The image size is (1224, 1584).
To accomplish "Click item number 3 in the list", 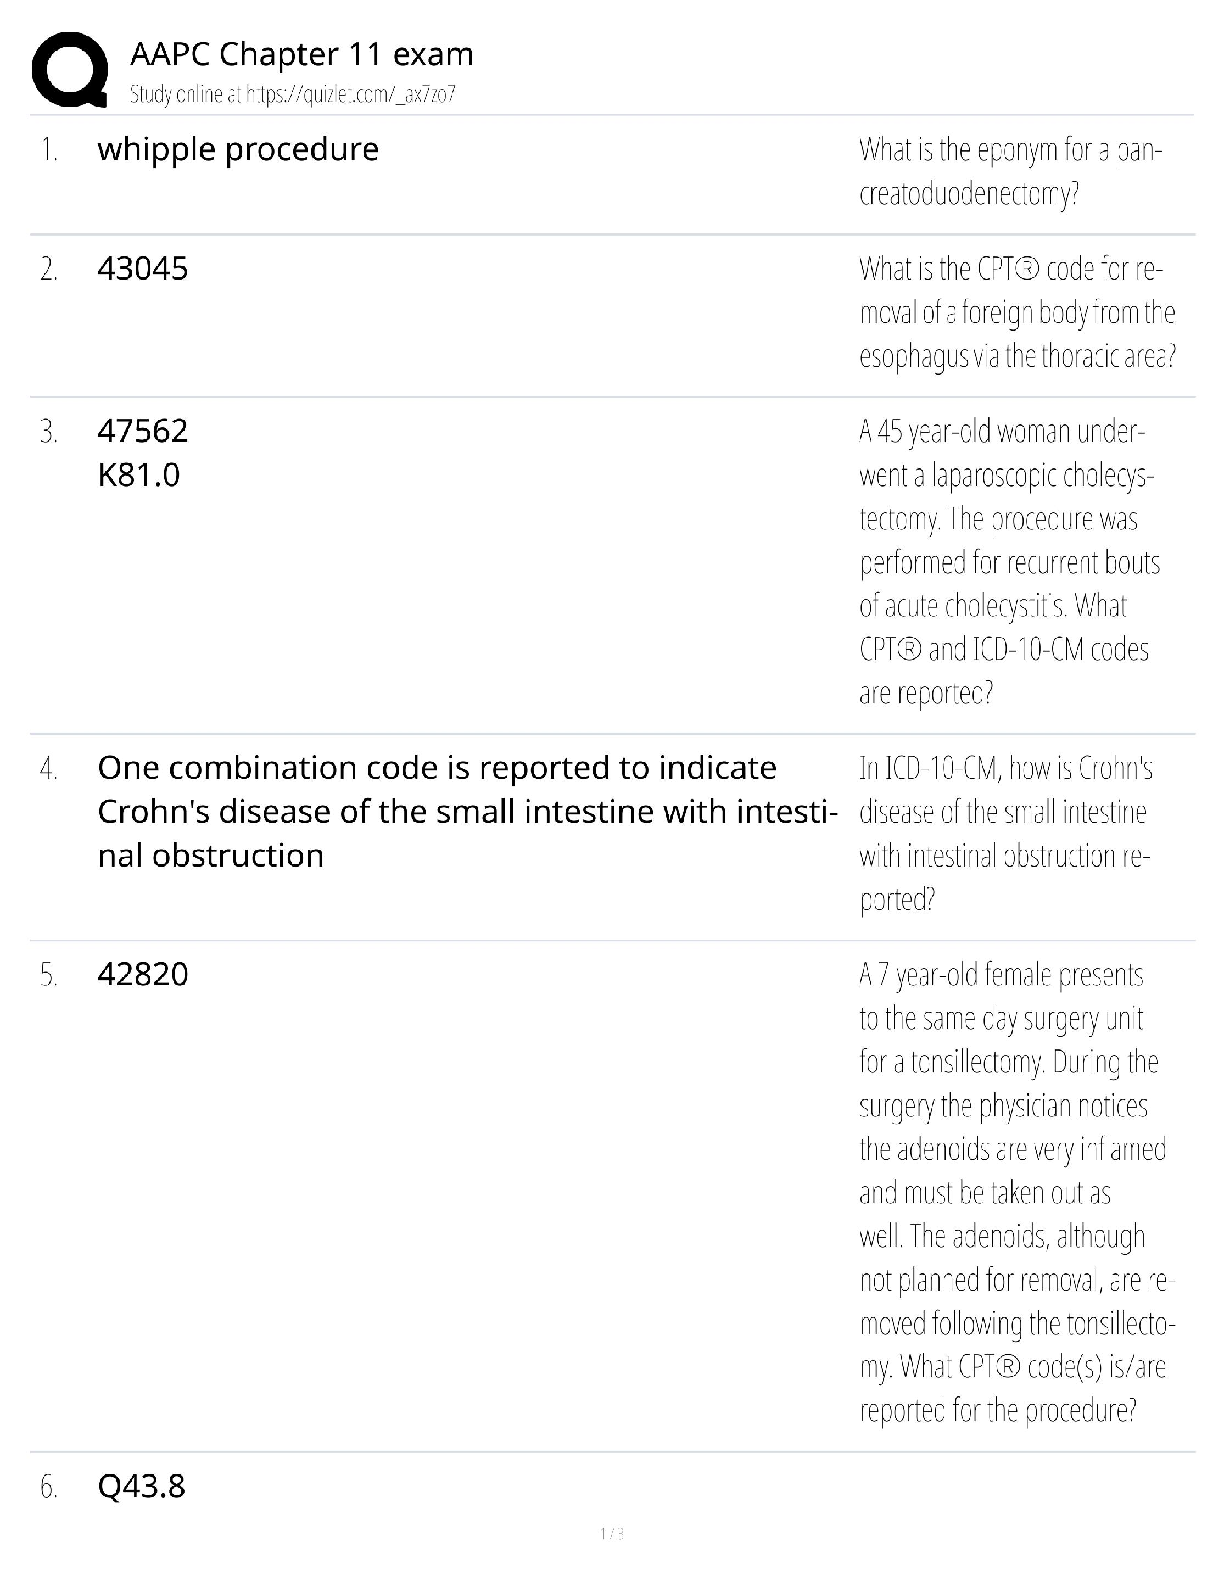I will click(x=48, y=432).
